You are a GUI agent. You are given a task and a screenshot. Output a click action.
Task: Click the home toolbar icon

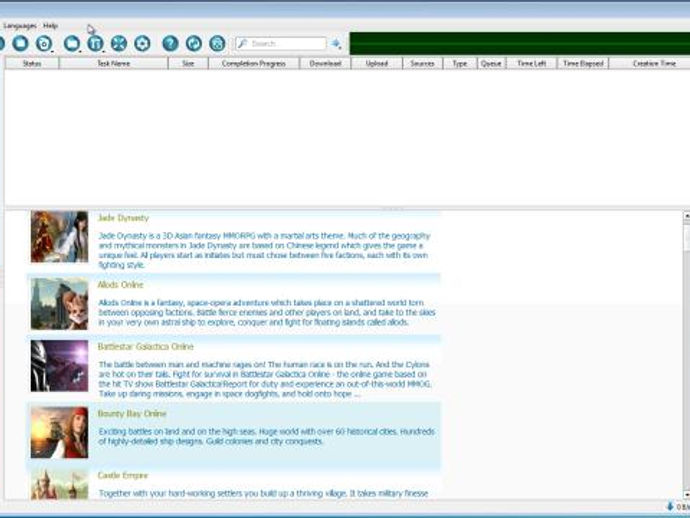[x=217, y=43]
